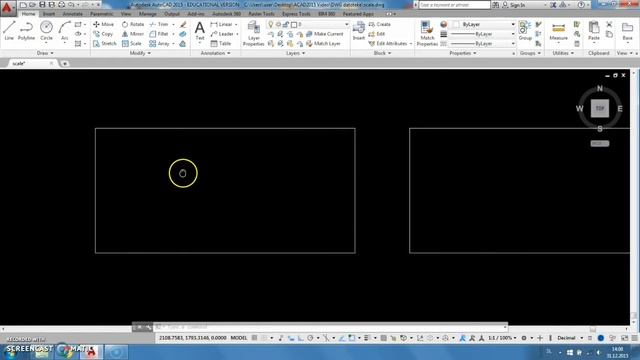Choose the Scale command
The width and height of the screenshot is (640, 360).
pos(131,43)
